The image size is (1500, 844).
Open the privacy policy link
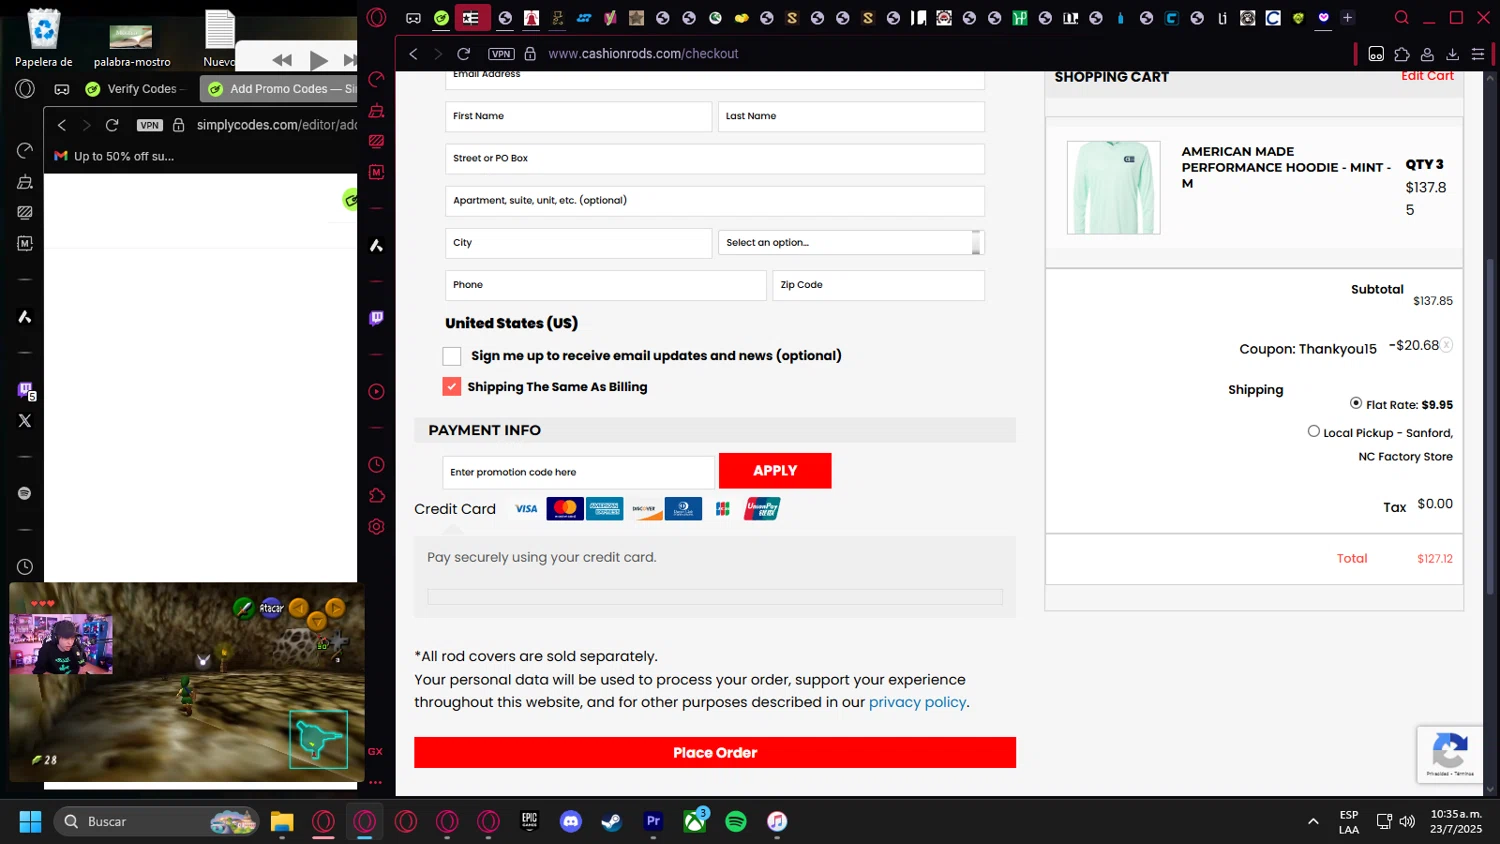tap(917, 702)
